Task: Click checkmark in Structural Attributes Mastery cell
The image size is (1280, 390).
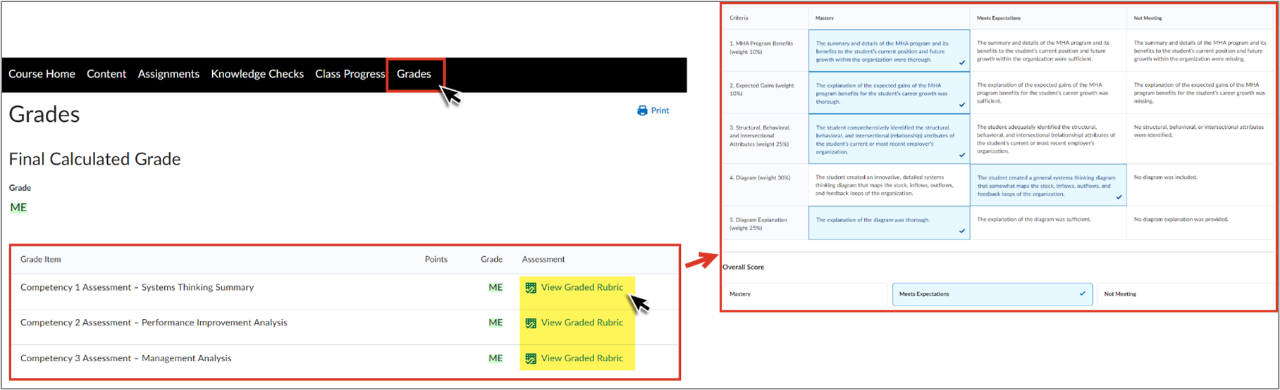Action: click(961, 156)
